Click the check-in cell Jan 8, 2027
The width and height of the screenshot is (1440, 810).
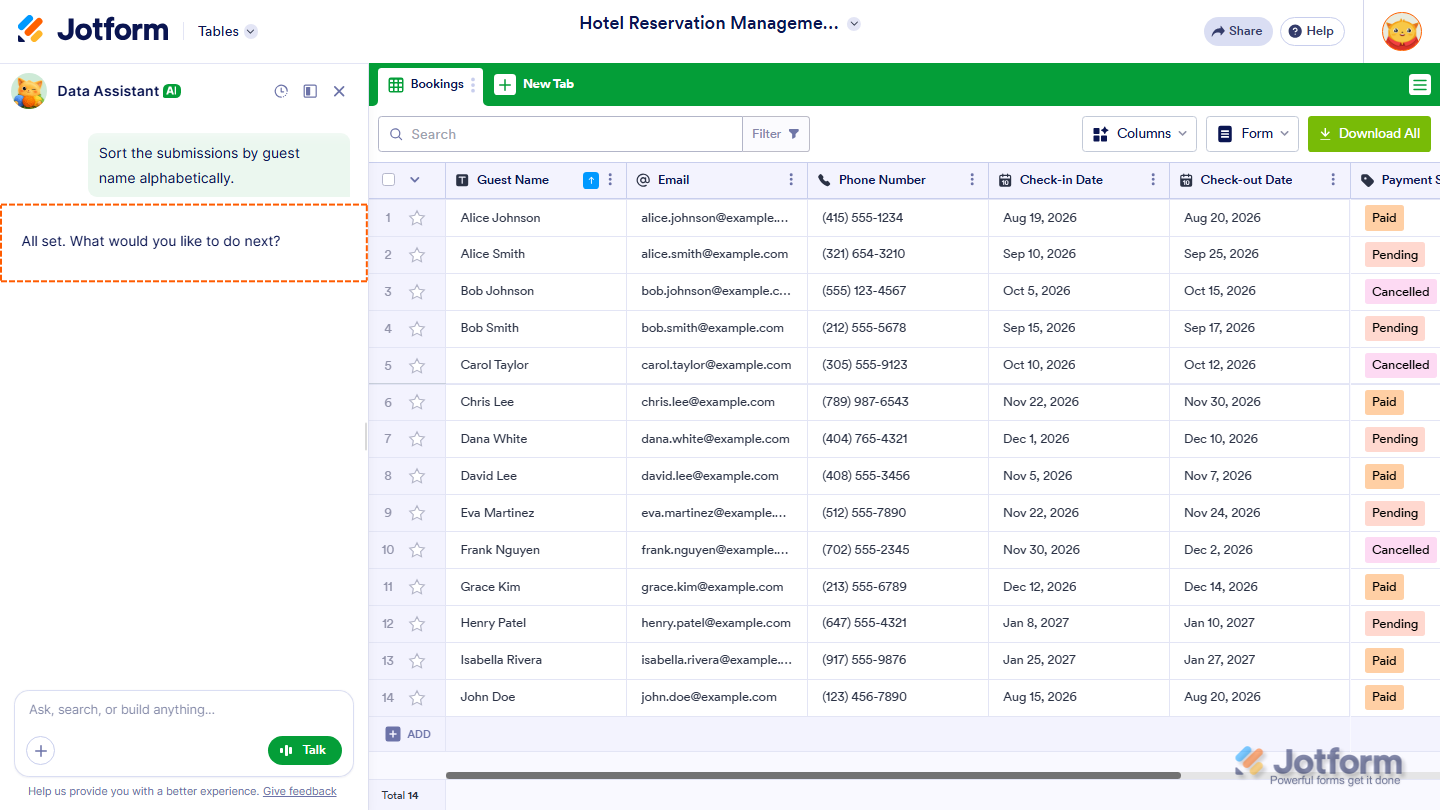tap(1079, 623)
